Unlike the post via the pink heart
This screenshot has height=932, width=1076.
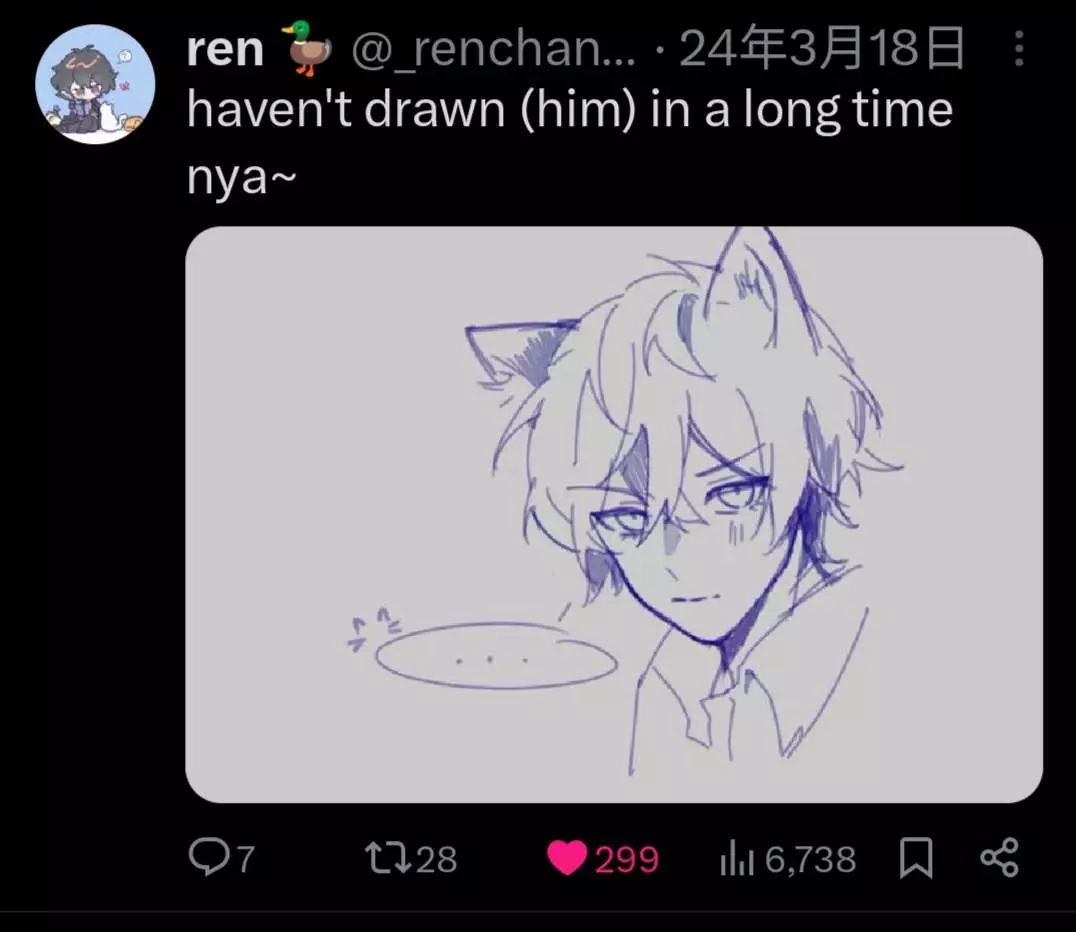tap(567, 858)
